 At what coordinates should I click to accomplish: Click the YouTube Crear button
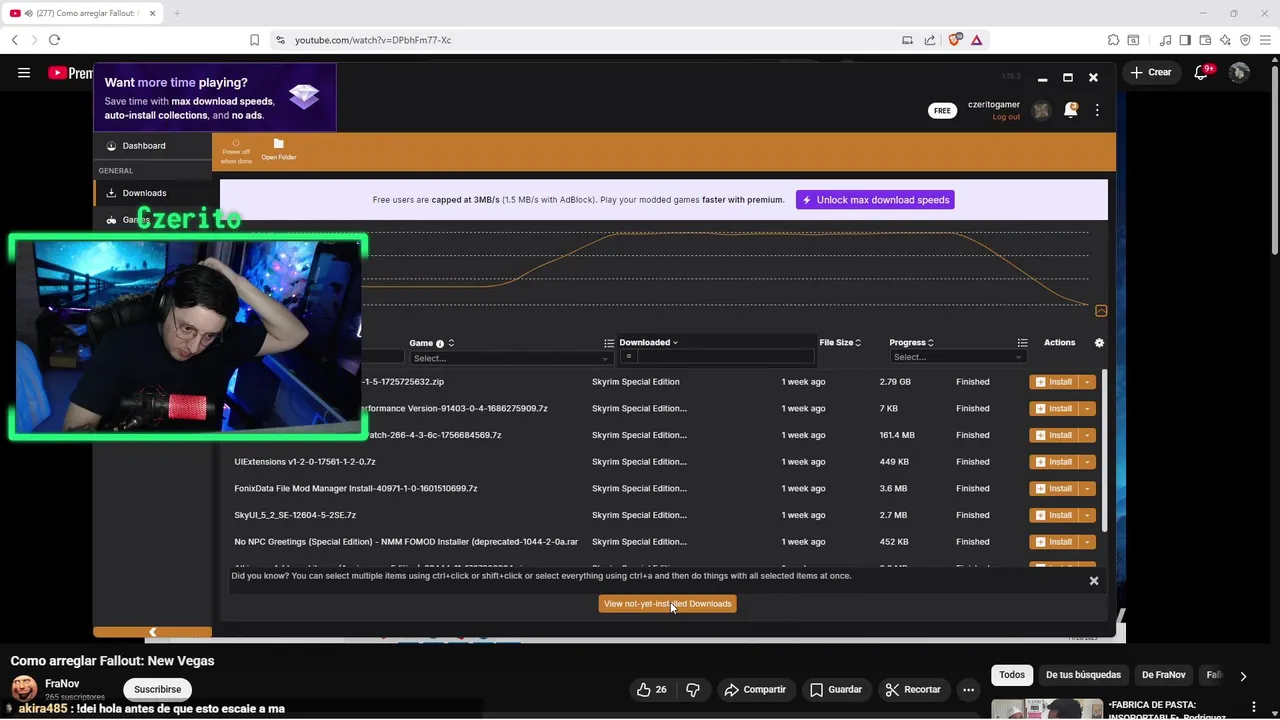click(1151, 72)
